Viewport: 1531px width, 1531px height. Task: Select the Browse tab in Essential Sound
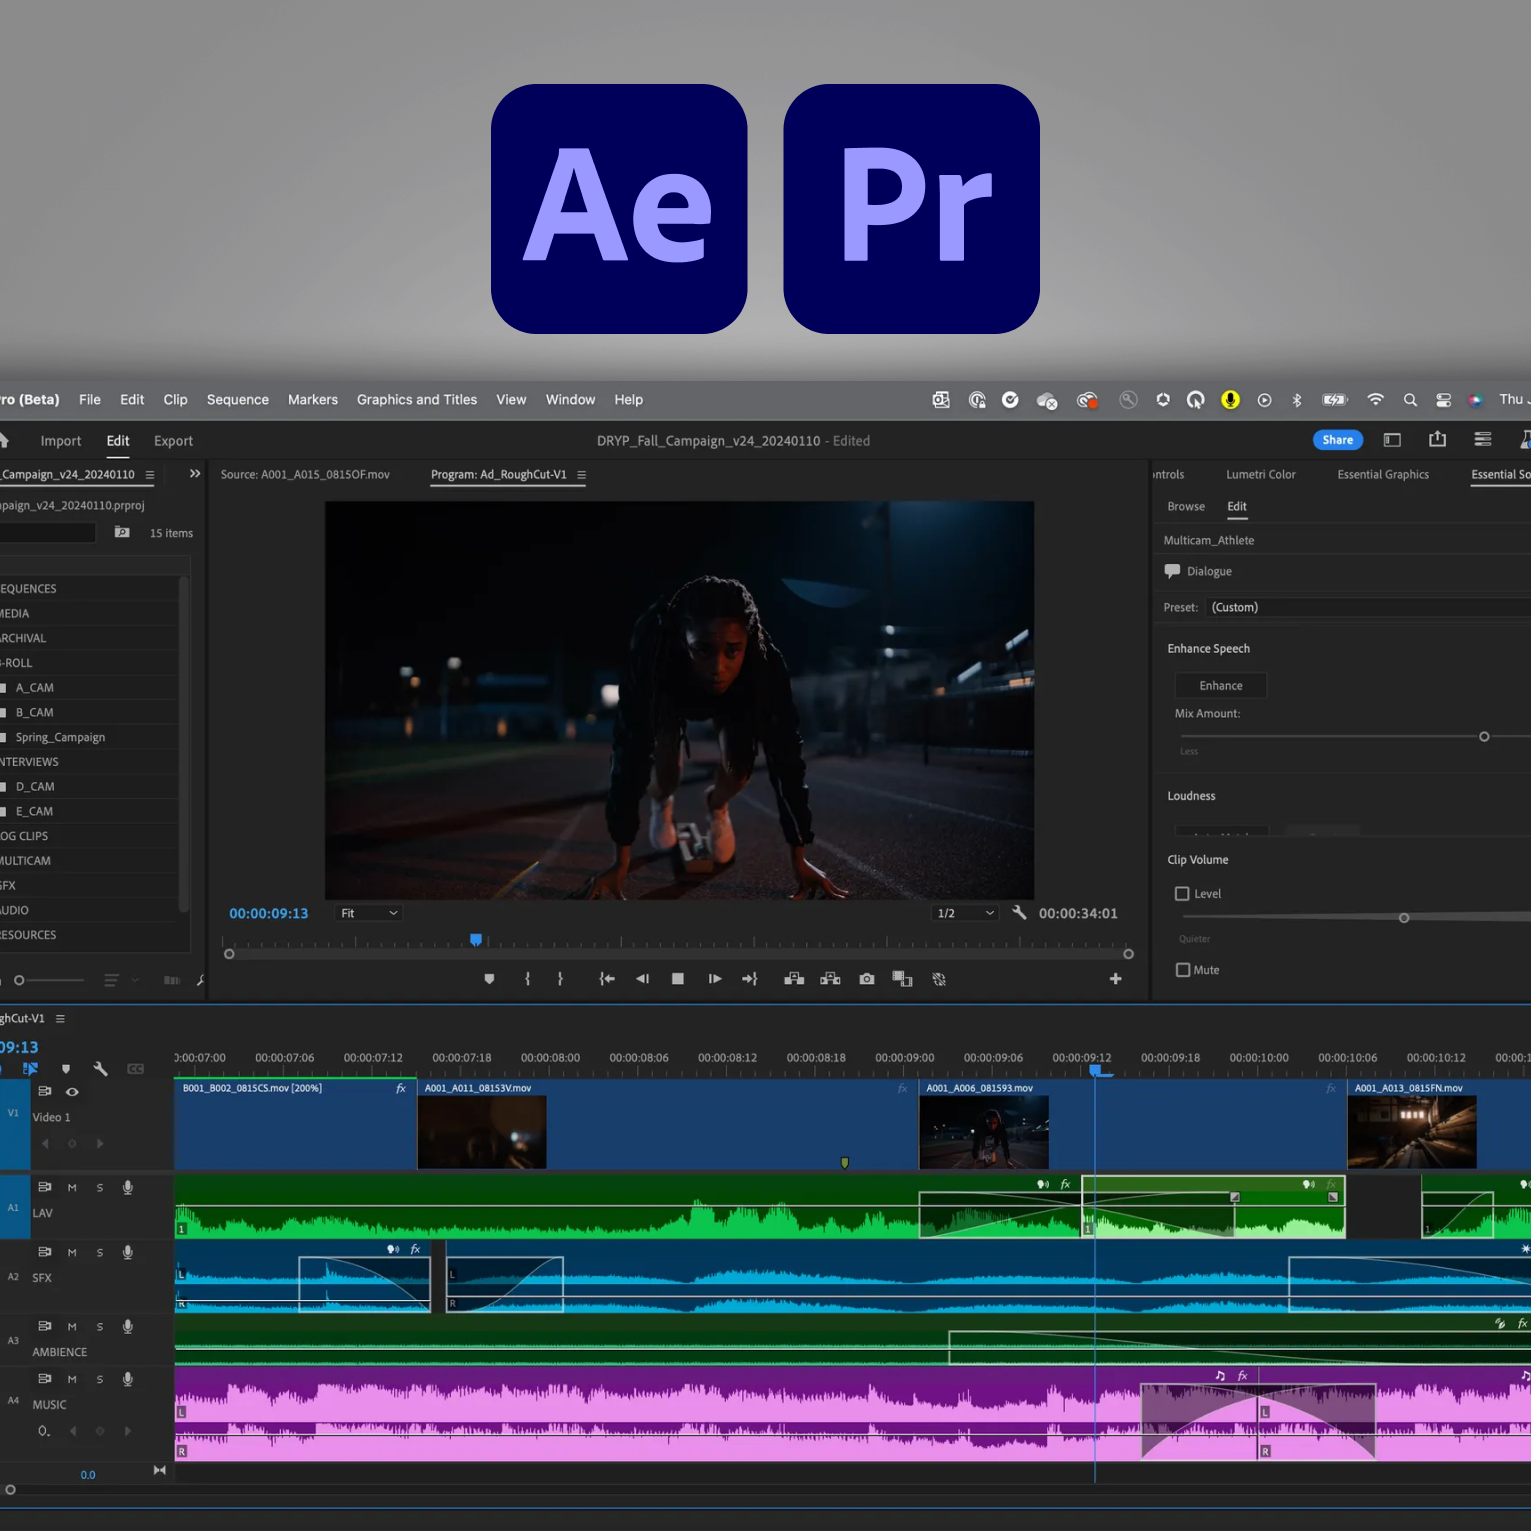pos(1186,507)
